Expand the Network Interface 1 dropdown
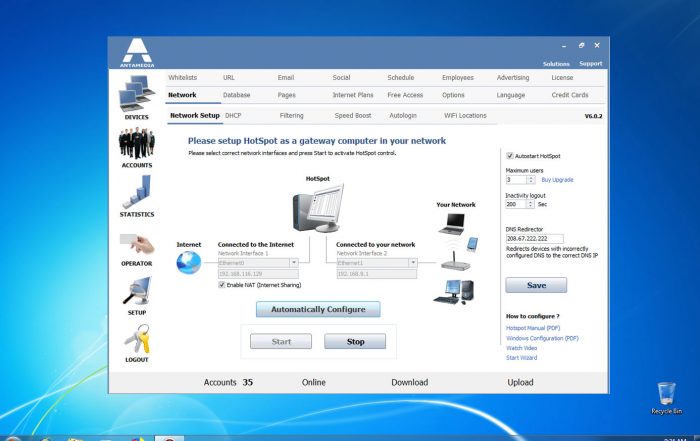Viewport: 700px width, 441px height. [294, 262]
